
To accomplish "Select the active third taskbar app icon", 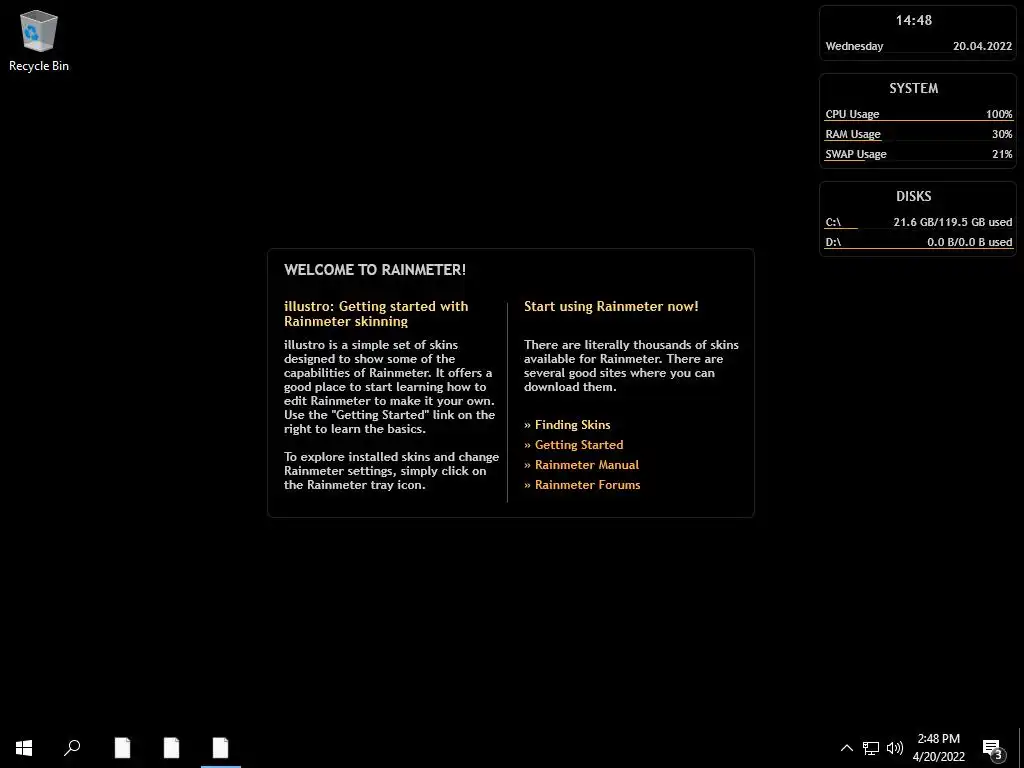I will tap(221, 748).
